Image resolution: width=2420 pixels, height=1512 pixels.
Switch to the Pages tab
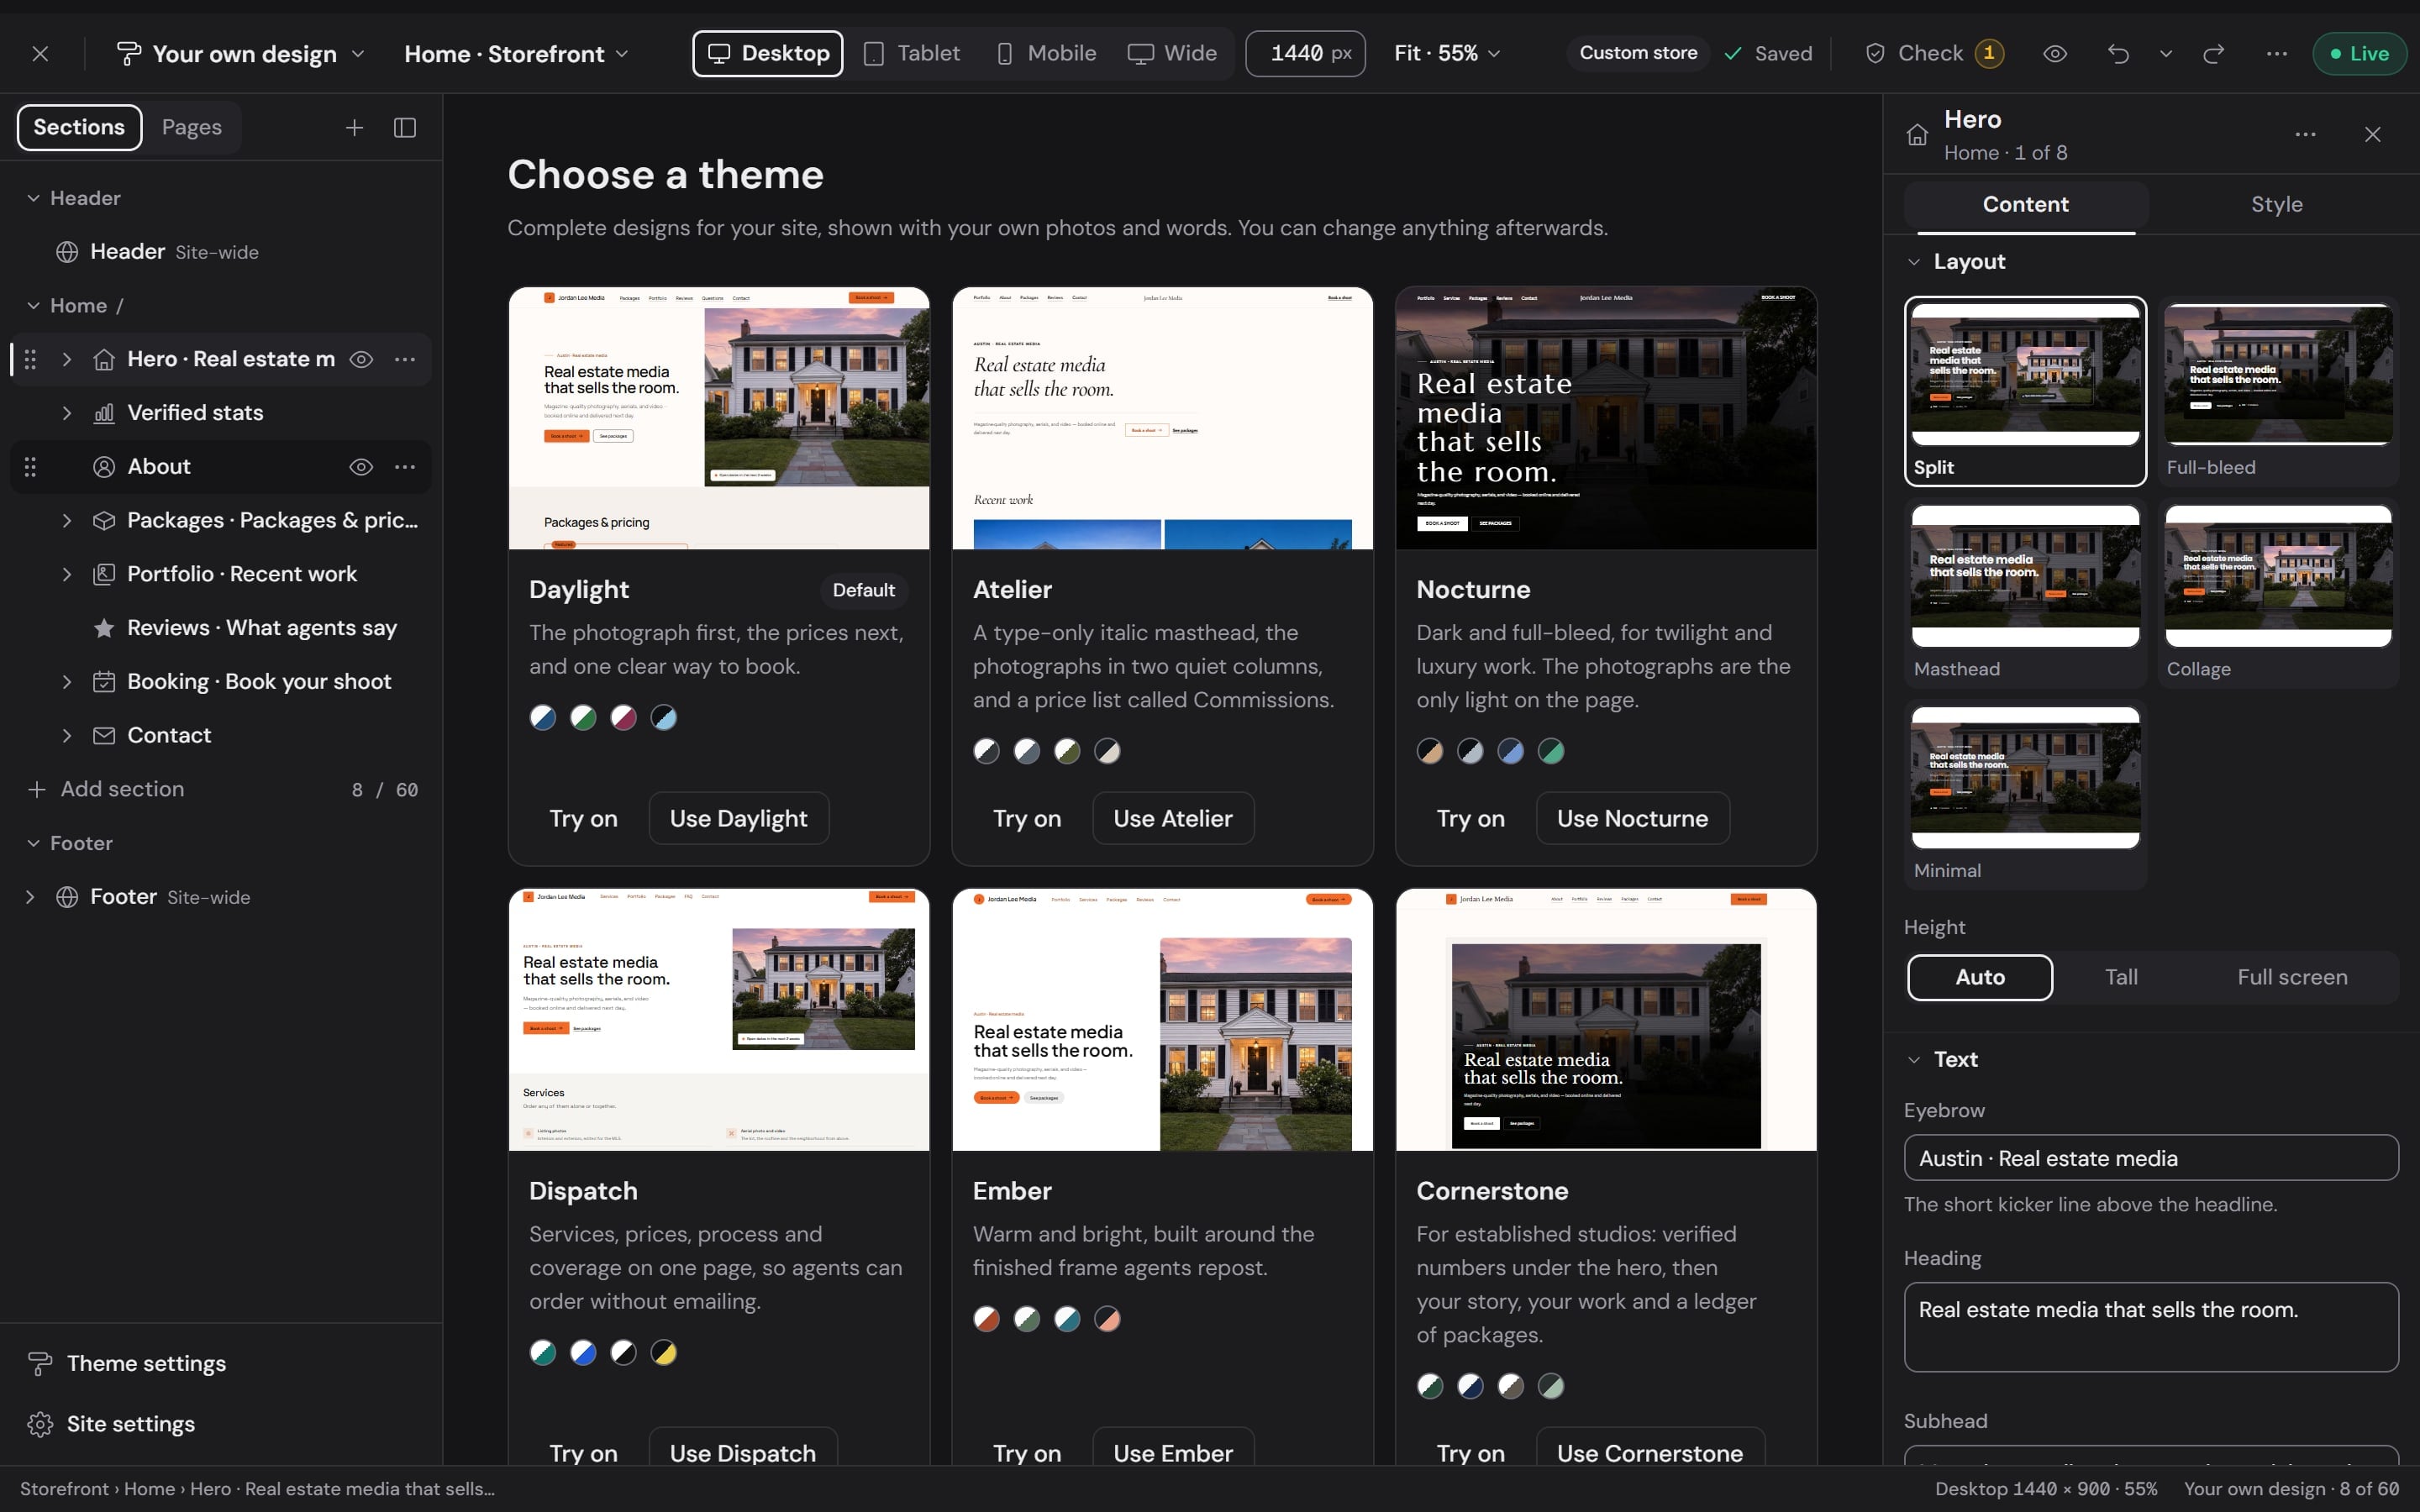(191, 127)
